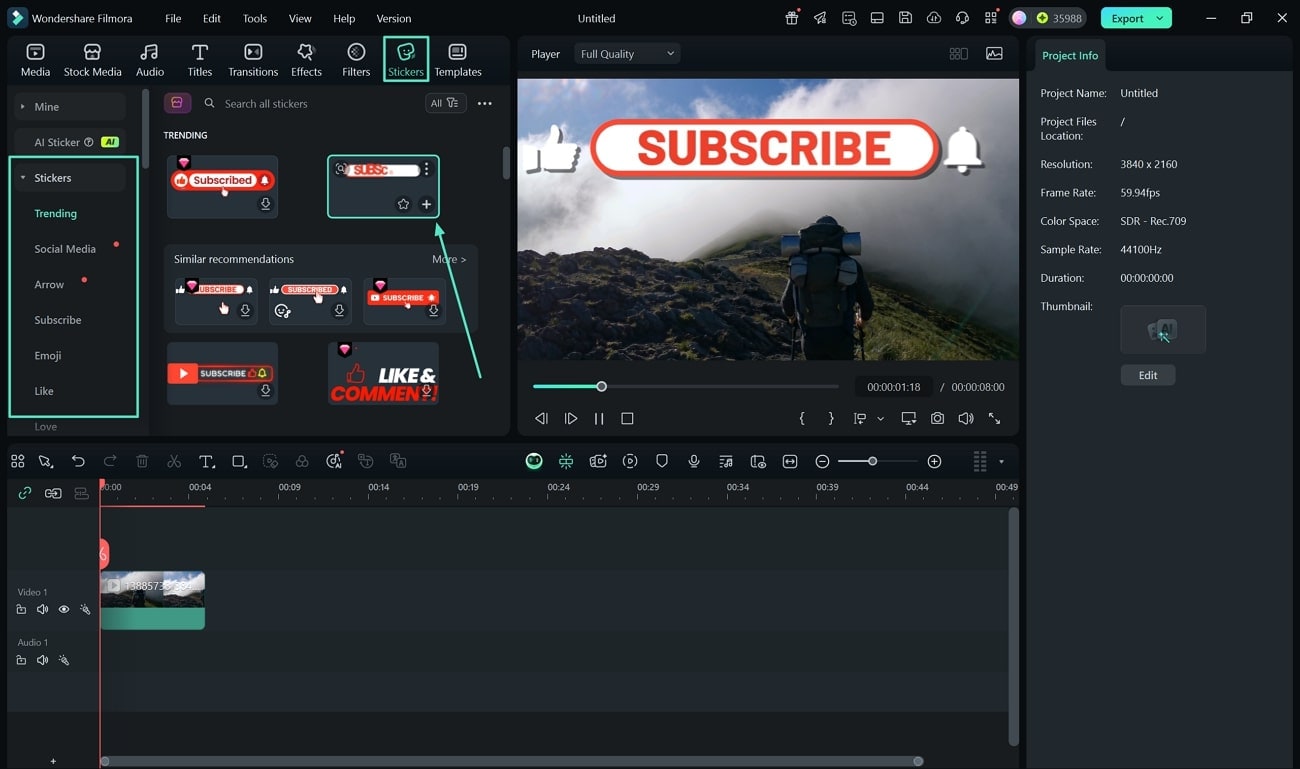1300x769 pixels.
Task: Click the More link in Similar recommendations
Action: 449,259
